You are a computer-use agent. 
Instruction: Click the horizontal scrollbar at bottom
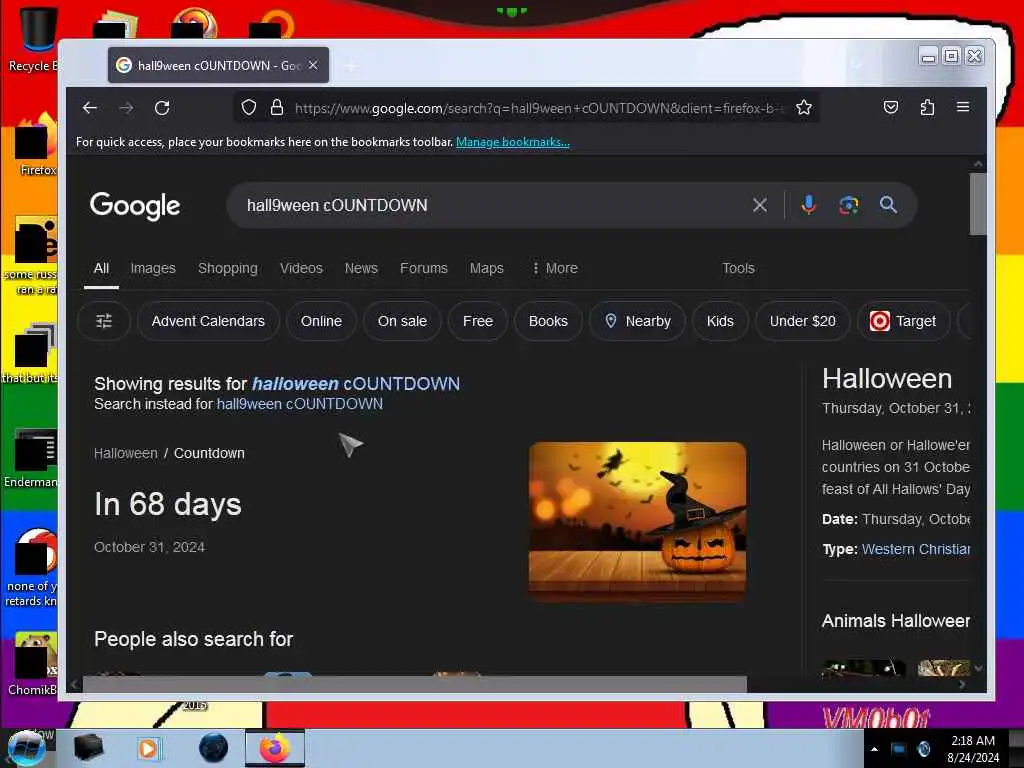pyautogui.click(x=415, y=684)
